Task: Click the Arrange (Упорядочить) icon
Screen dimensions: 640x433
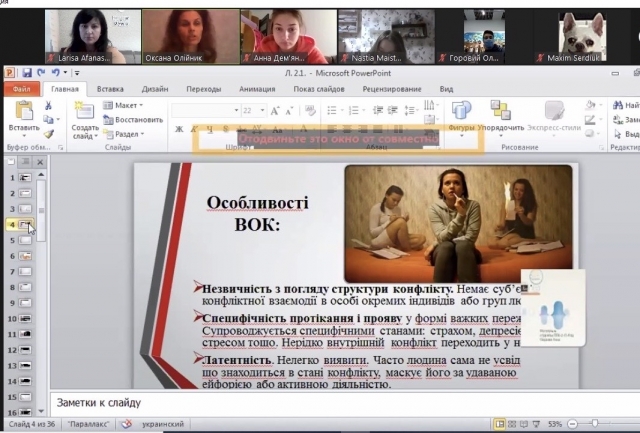Action: [500, 110]
